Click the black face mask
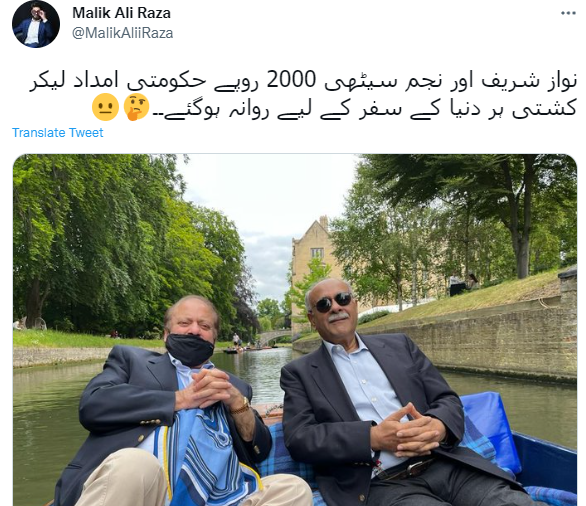586x506 pixels. 189,350
